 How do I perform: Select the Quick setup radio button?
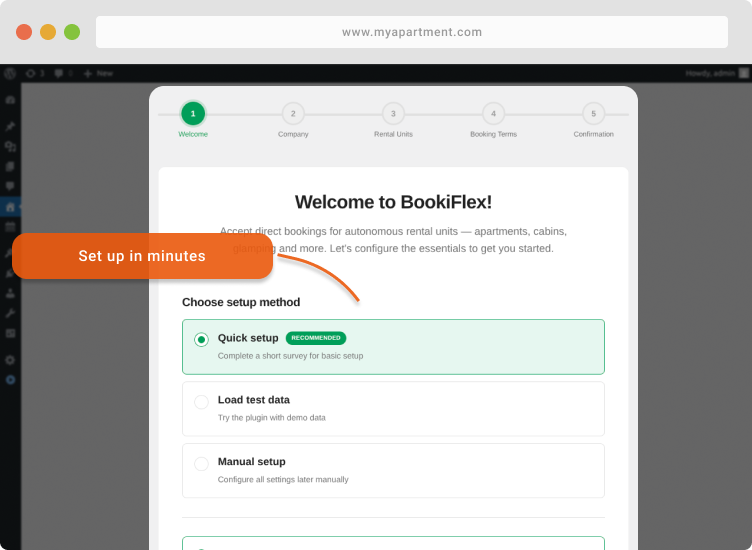(201, 339)
